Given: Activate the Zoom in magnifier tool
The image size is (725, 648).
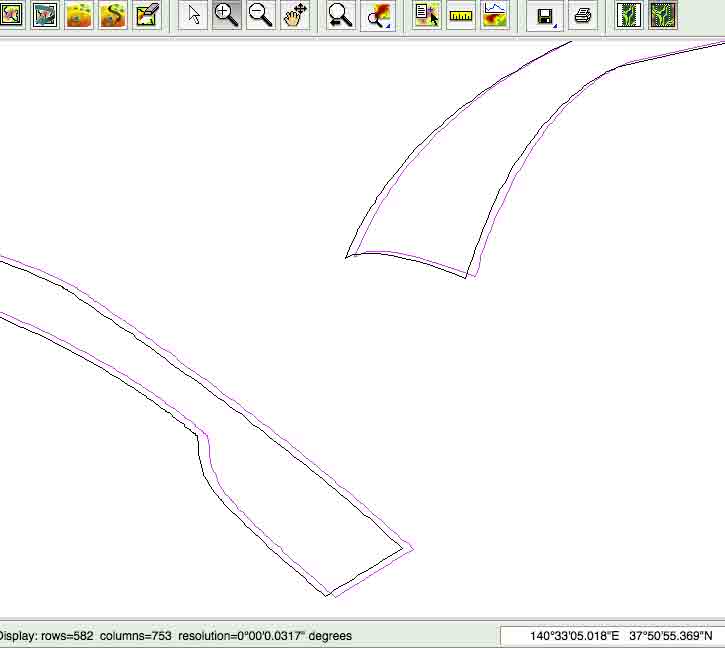Looking at the screenshot, I should pos(227,15).
